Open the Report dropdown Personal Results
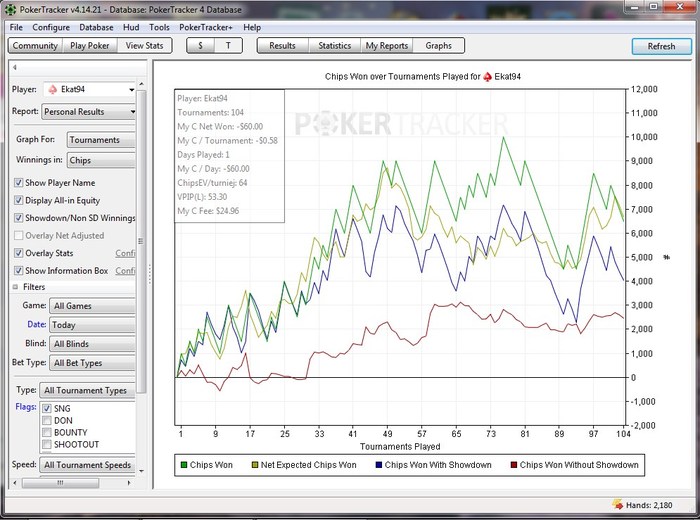700x520 pixels. click(x=88, y=112)
